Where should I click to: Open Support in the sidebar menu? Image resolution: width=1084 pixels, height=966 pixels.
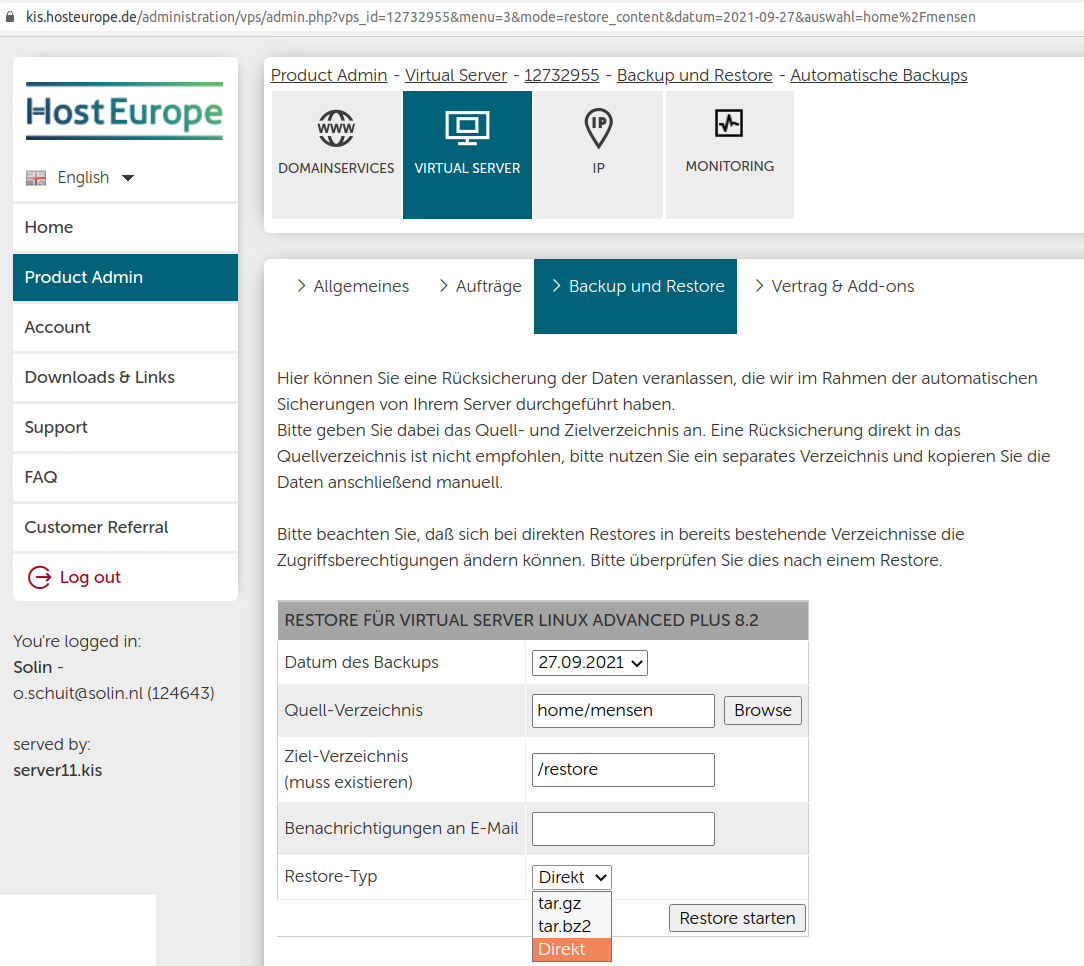tap(56, 427)
